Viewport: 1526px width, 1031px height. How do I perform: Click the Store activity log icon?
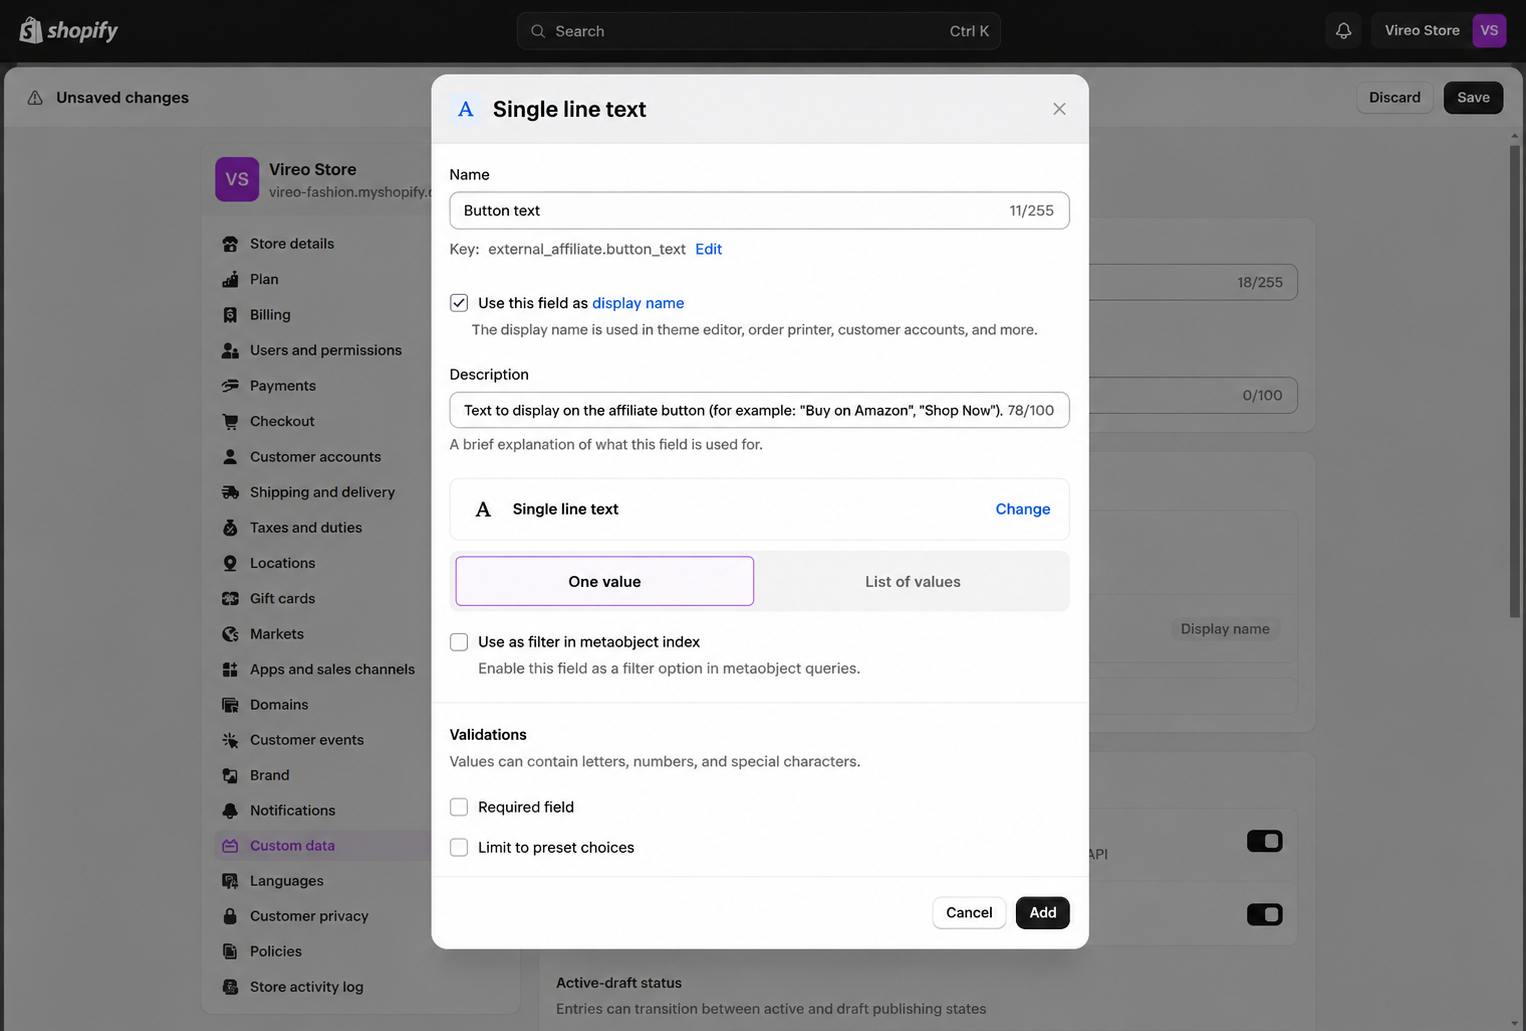tap(230, 987)
